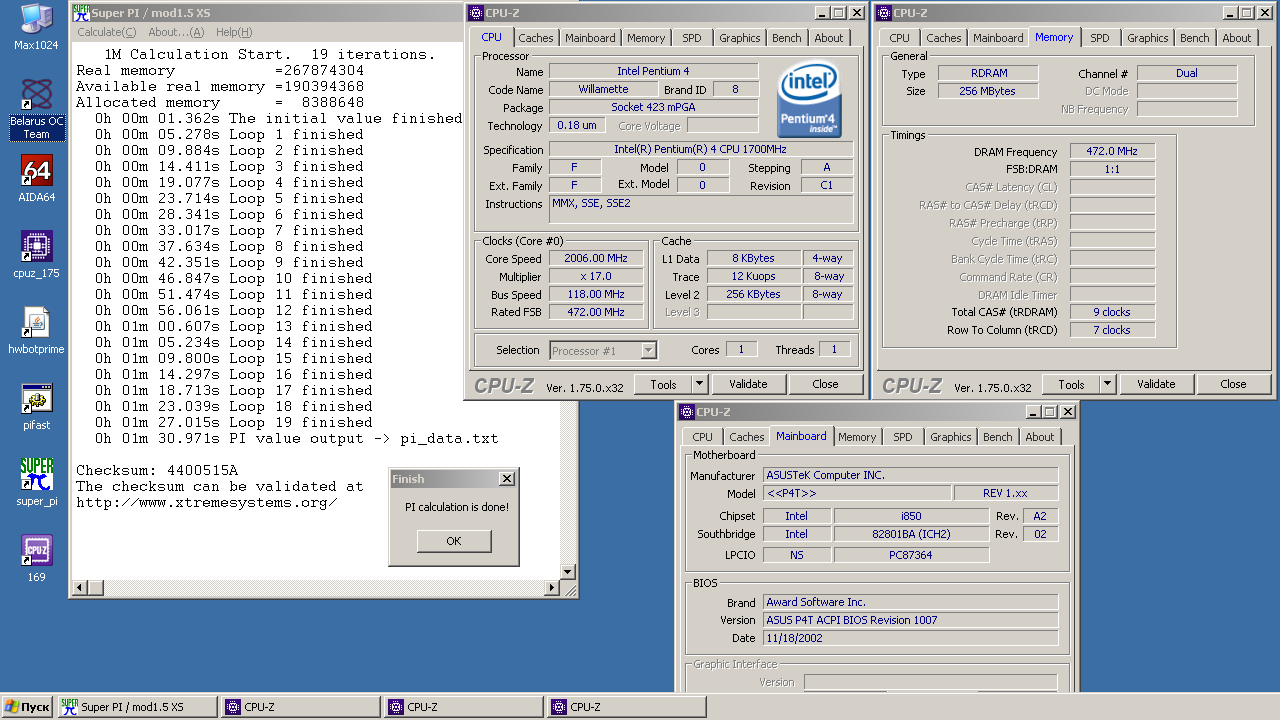Click the BIOS Date field 11/18/2002
This screenshot has width=1280, height=720.
coord(911,638)
